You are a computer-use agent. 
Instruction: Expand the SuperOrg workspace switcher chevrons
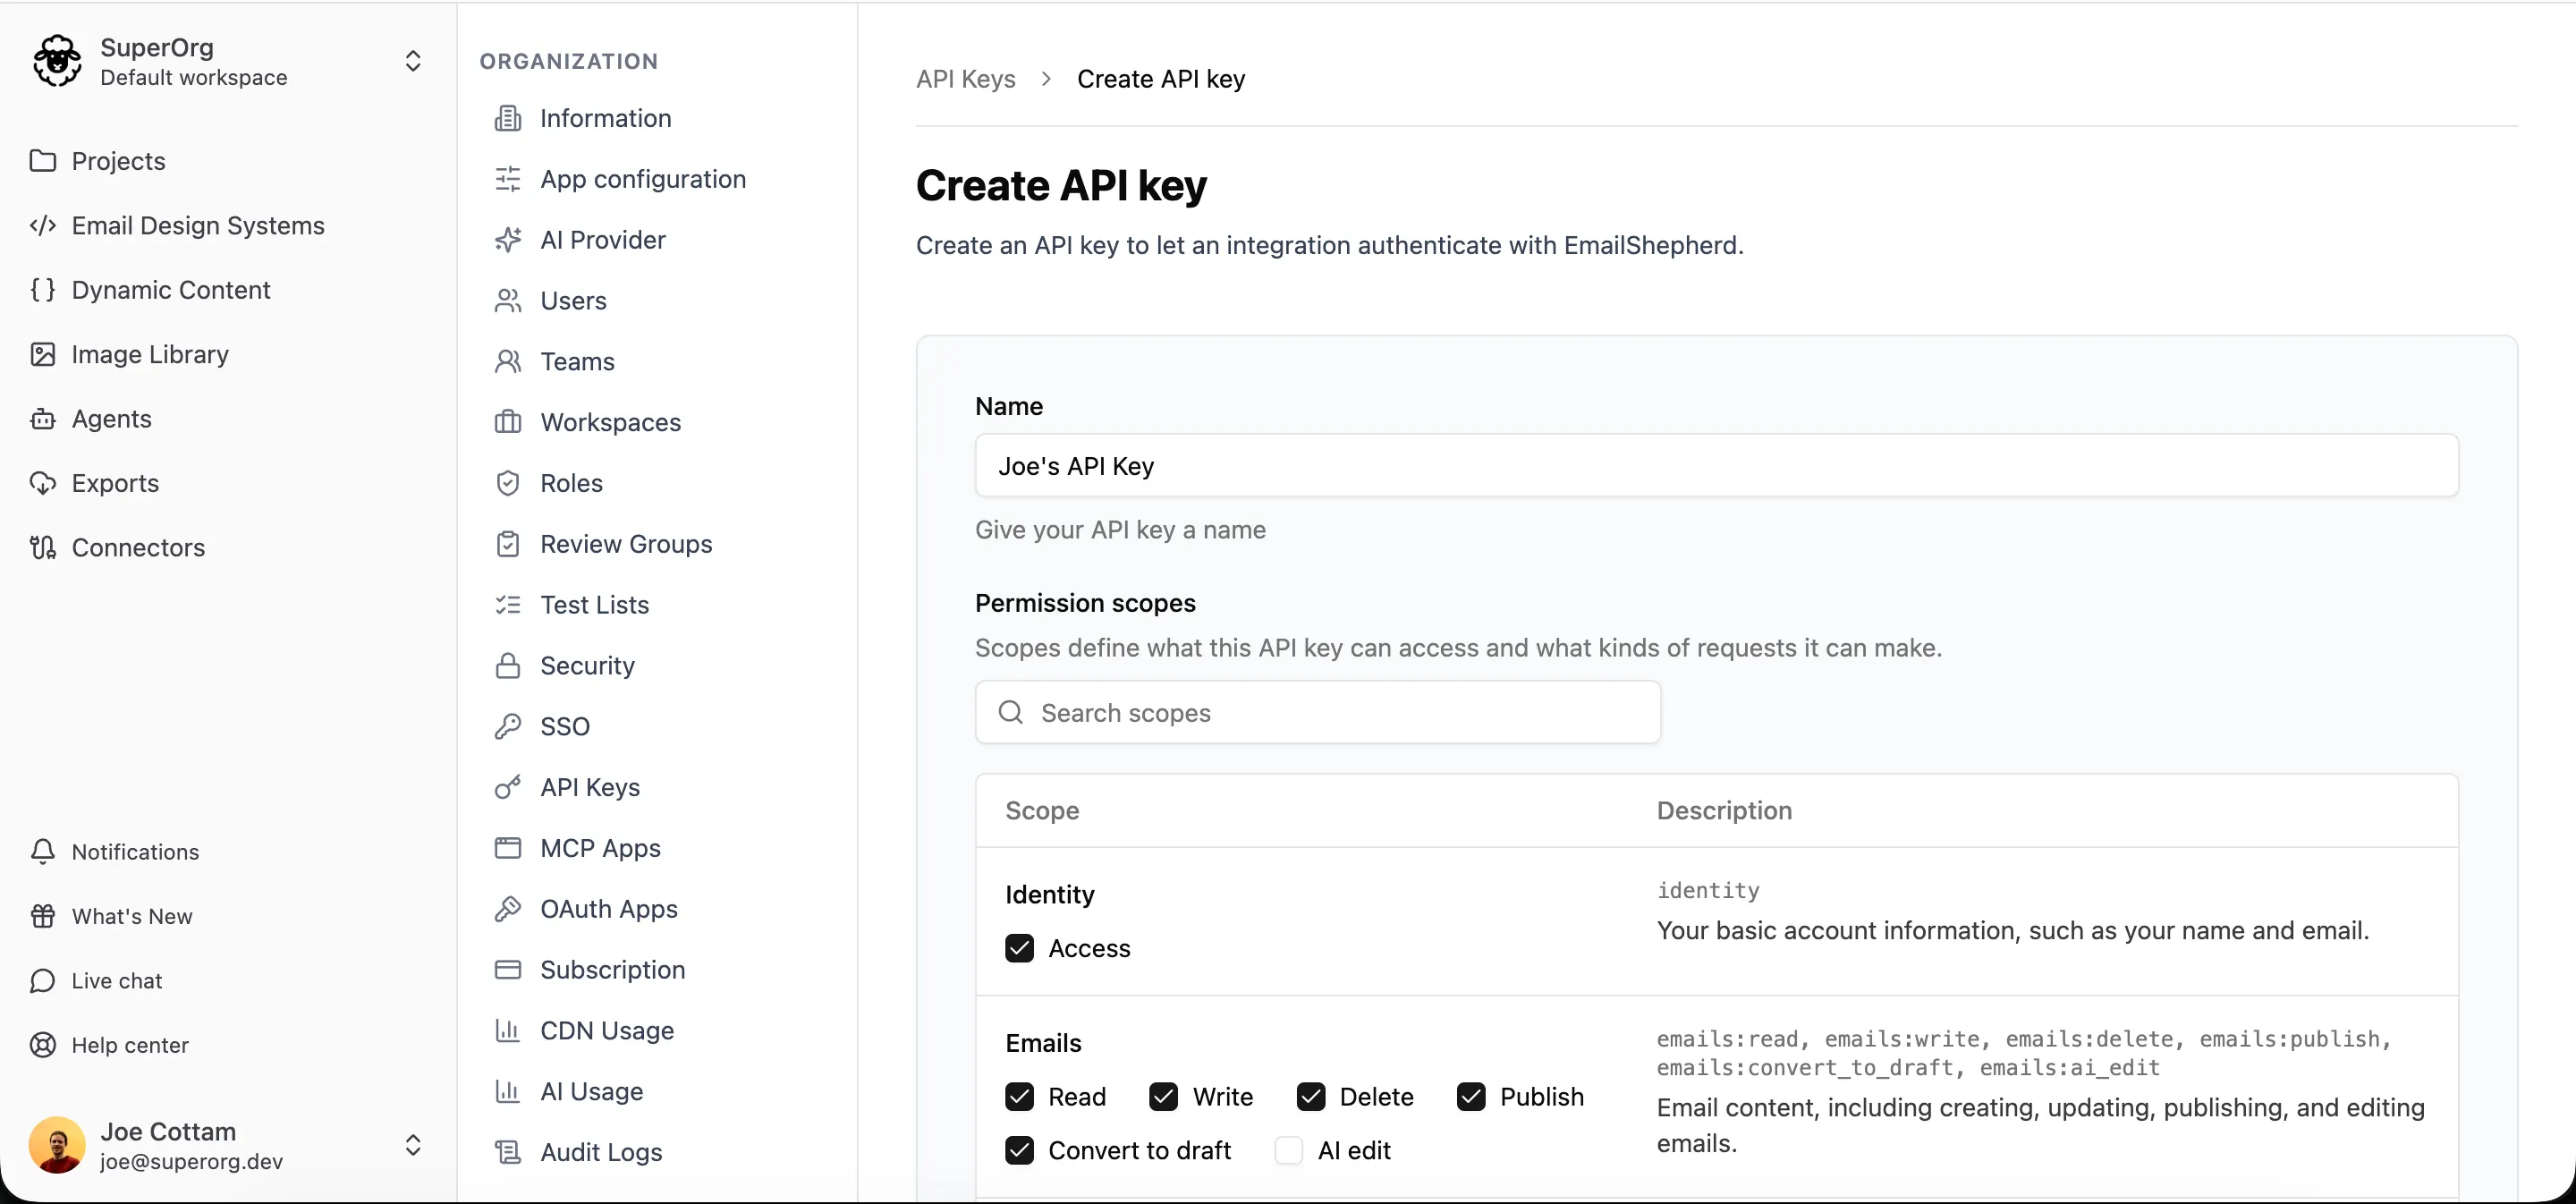point(413,61)
